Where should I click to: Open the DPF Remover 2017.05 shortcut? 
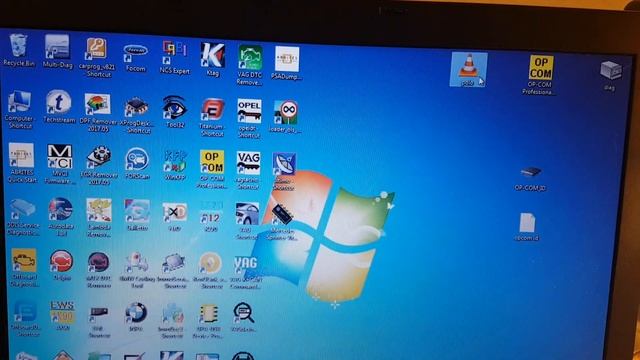97,104
